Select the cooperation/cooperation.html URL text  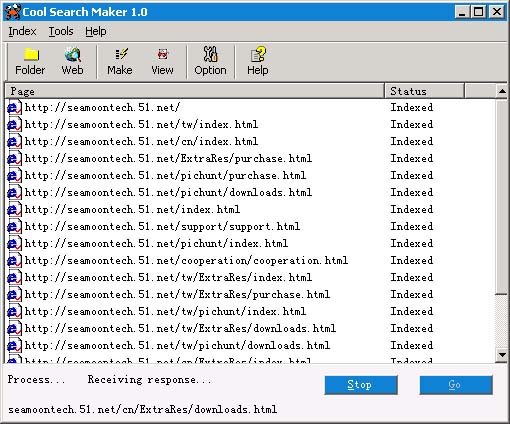click(x=186, y=260)
